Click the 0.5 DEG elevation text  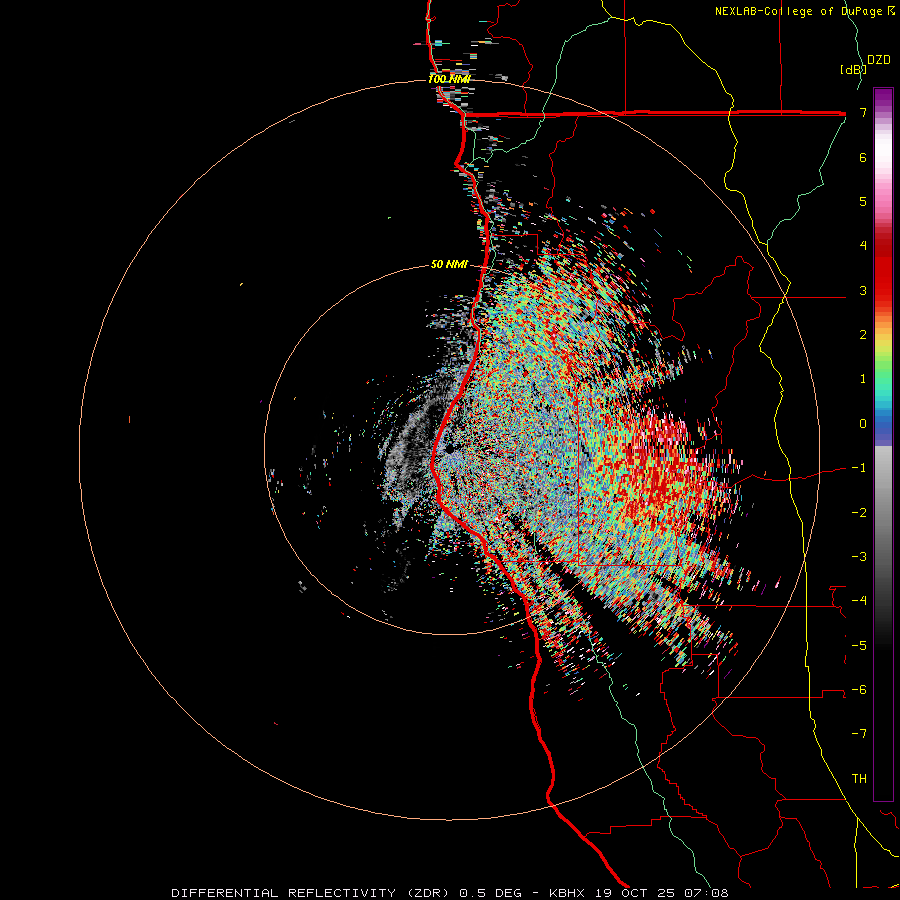[491, 893]
